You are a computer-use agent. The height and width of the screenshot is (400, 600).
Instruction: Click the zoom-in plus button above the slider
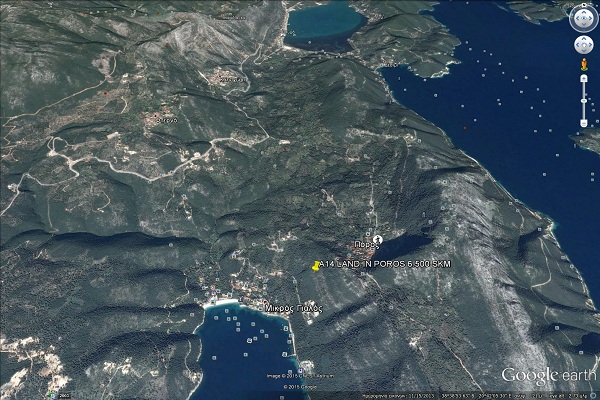point(583,77)
